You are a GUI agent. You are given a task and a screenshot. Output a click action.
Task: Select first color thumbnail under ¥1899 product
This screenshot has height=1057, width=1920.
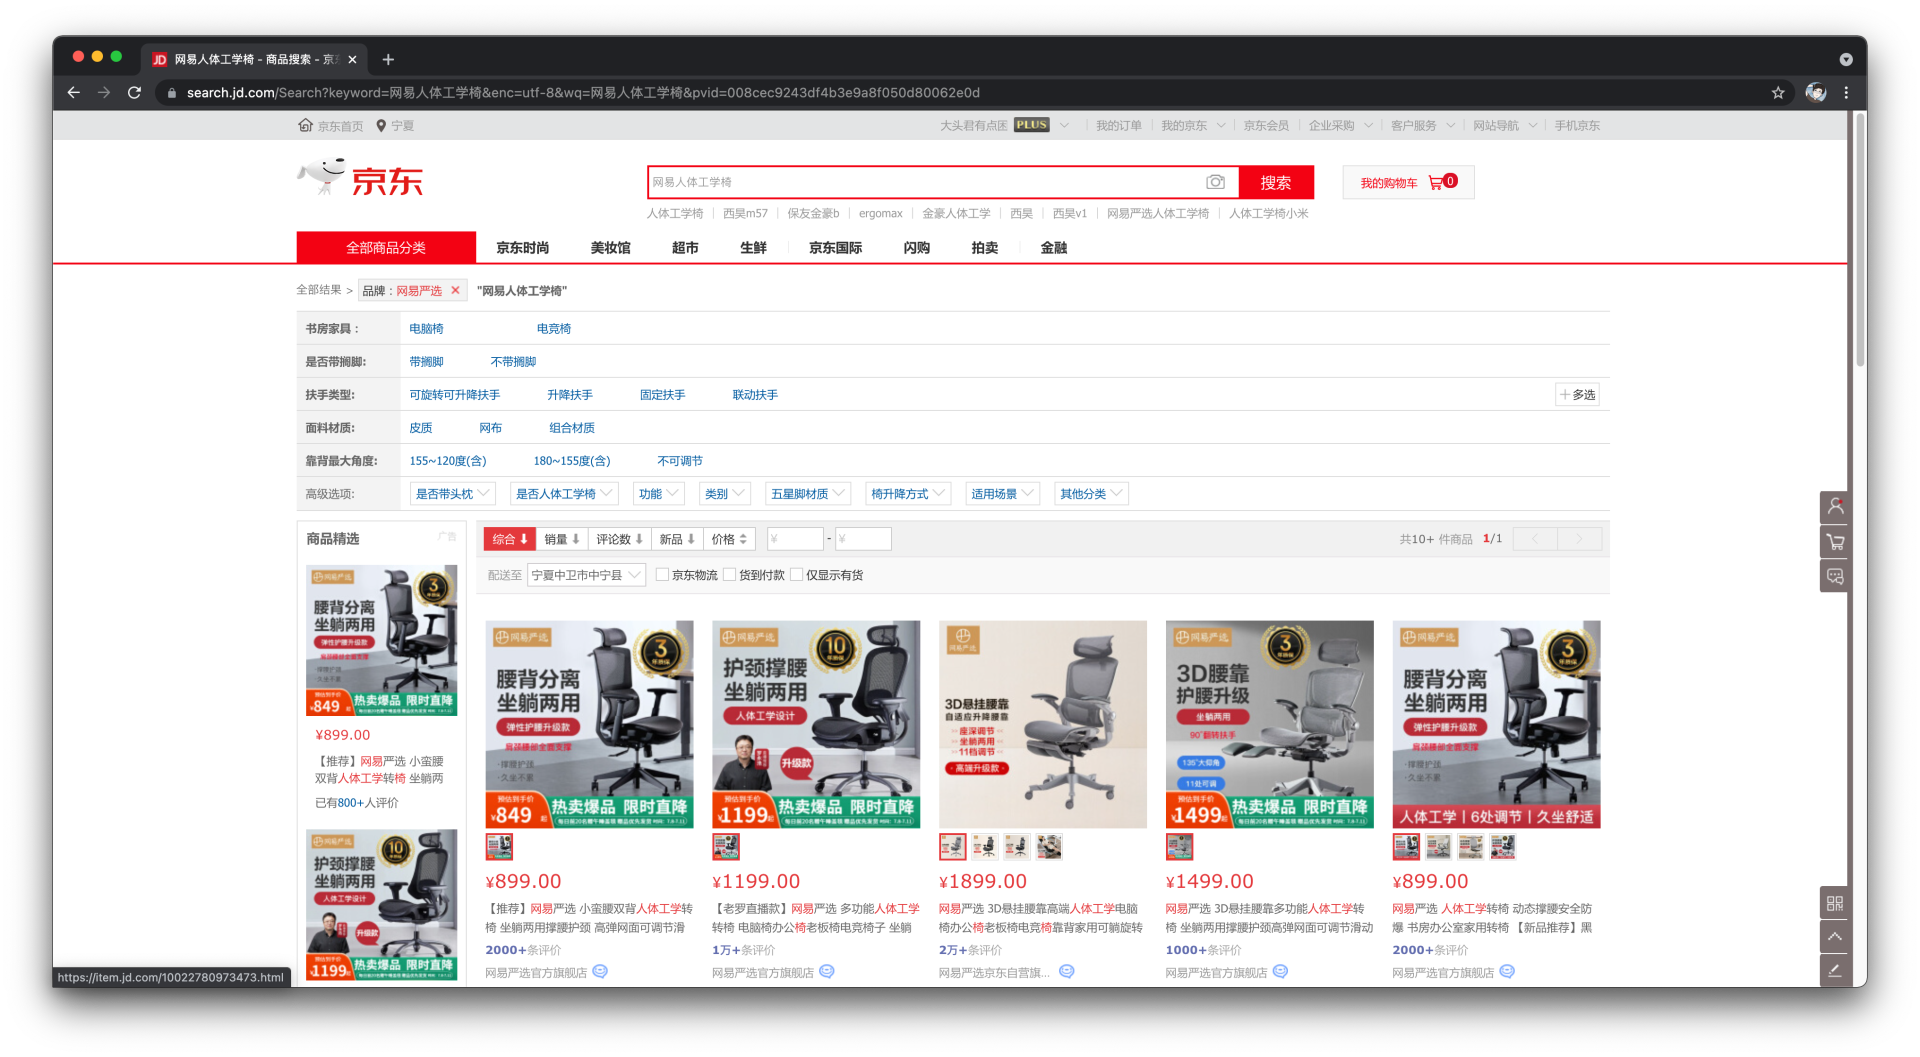[953, 846]
